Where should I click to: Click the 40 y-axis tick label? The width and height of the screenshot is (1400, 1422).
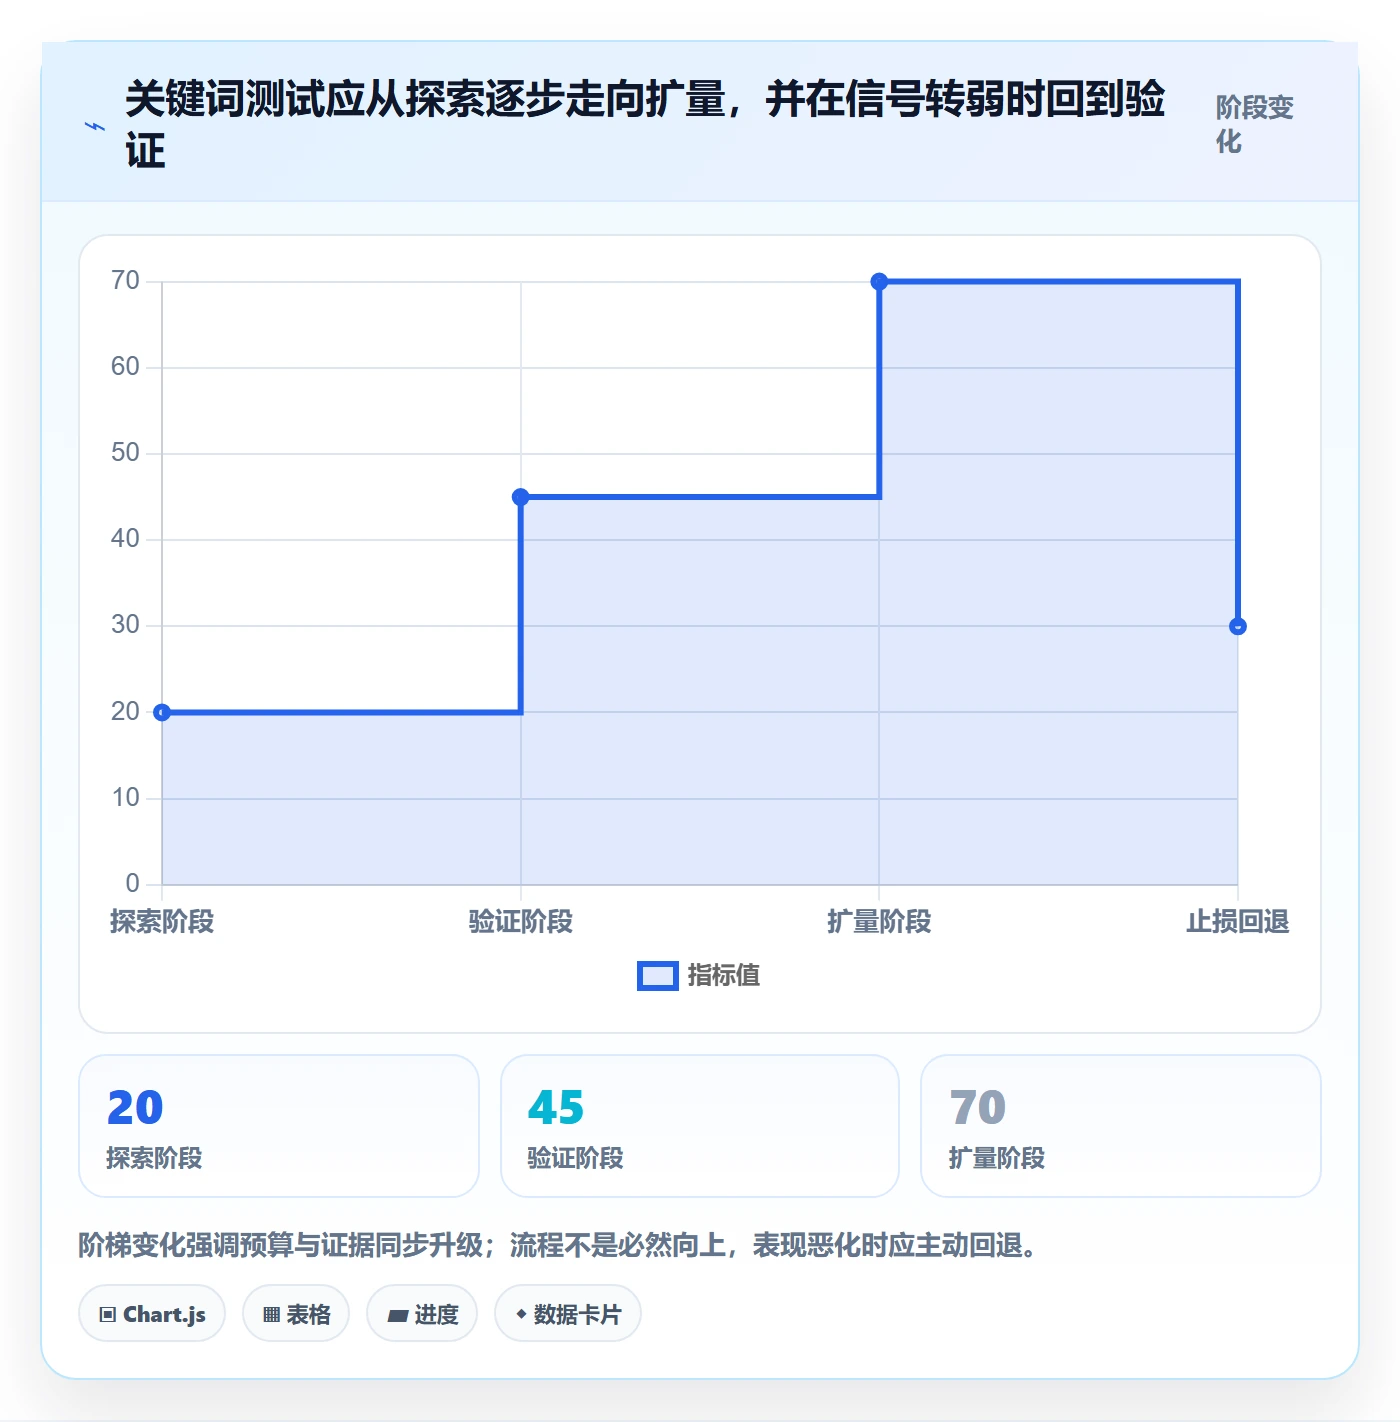125,538
